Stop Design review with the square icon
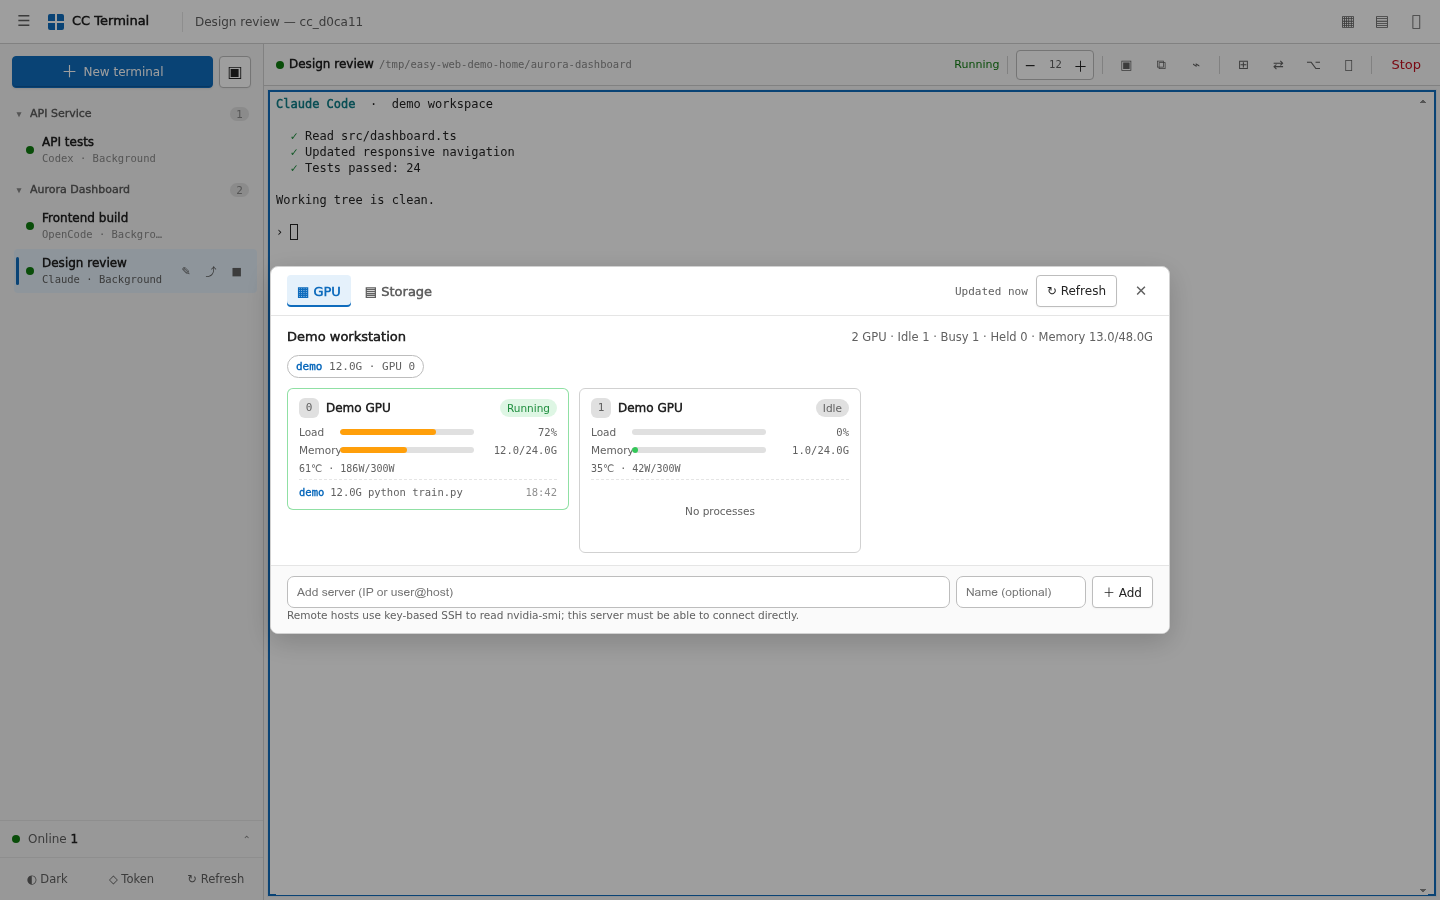The width and height of the screenshot is (1440, 900). tap(237, 271)
